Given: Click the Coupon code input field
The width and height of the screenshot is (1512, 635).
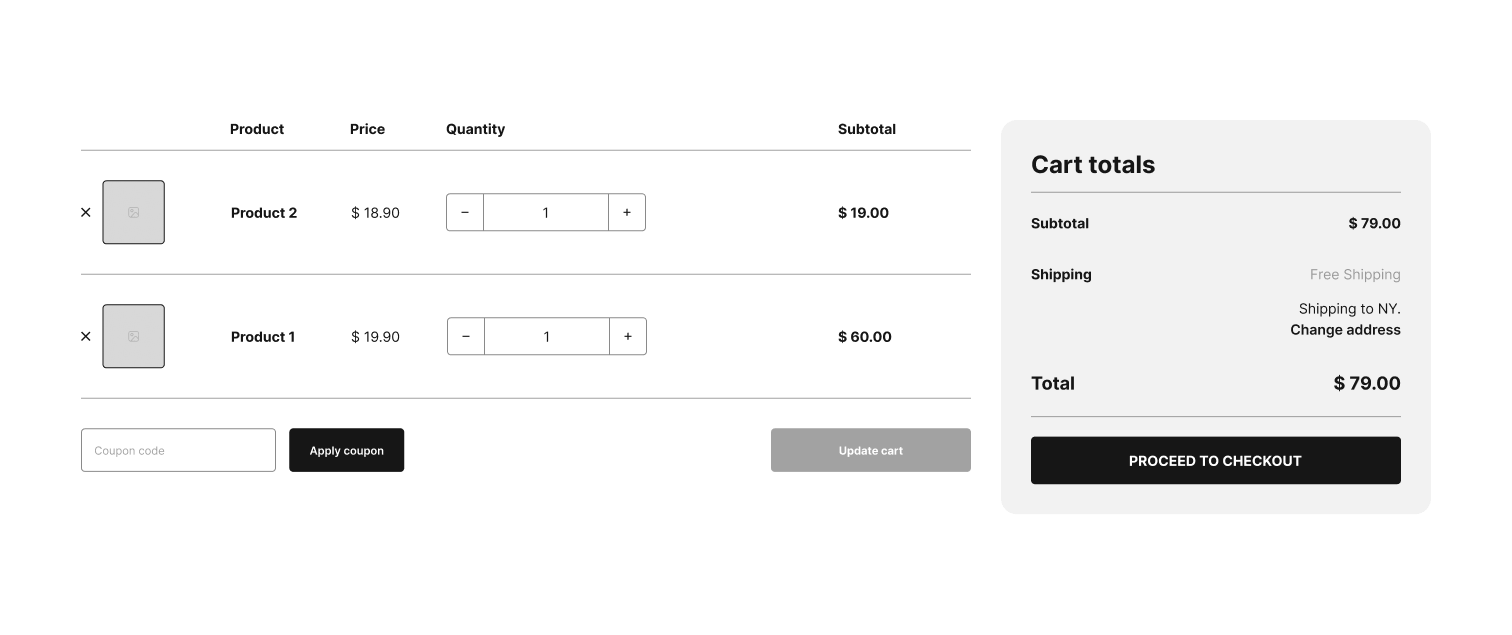Looking at the screenshot, I should (178, 450).
